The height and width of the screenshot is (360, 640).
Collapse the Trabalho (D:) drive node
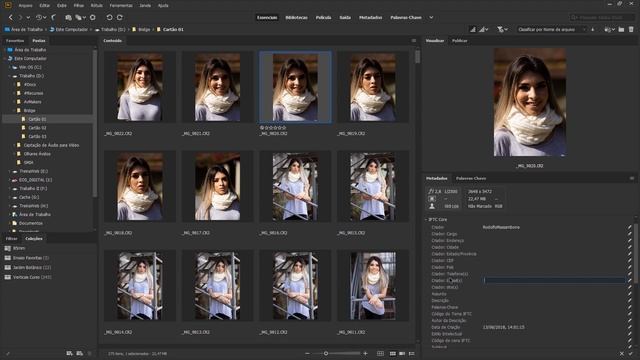pos(9,76)
